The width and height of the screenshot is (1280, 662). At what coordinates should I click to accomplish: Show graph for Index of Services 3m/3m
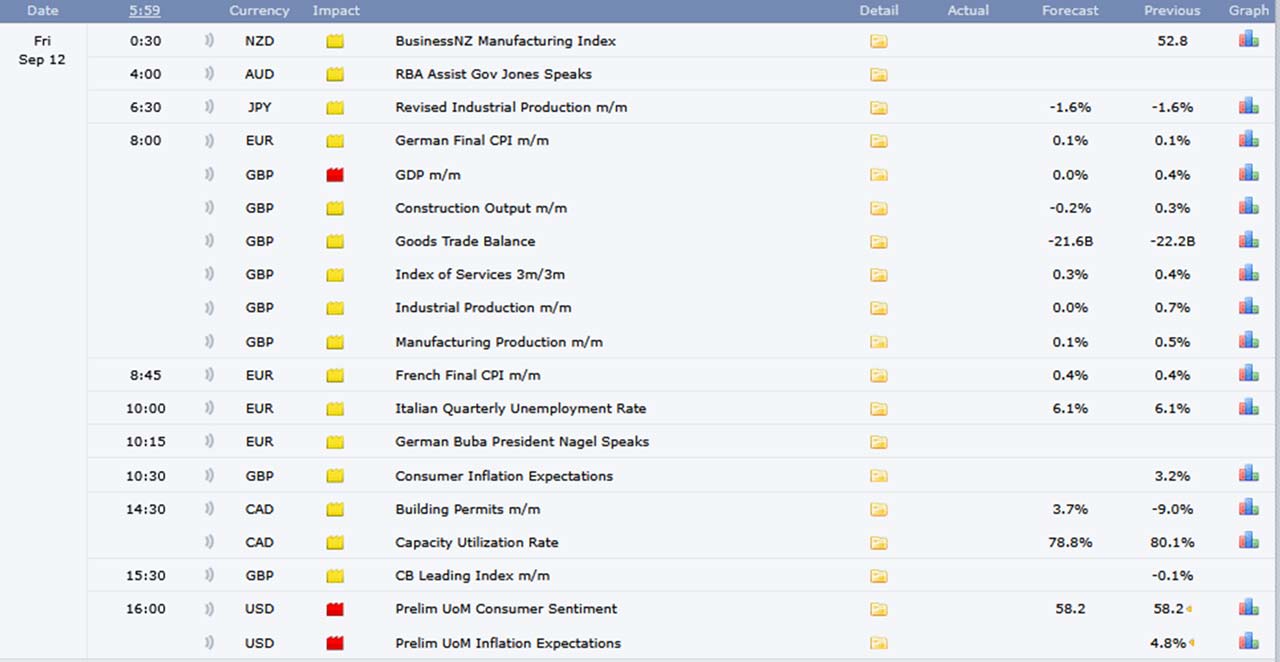[1248, 273]
